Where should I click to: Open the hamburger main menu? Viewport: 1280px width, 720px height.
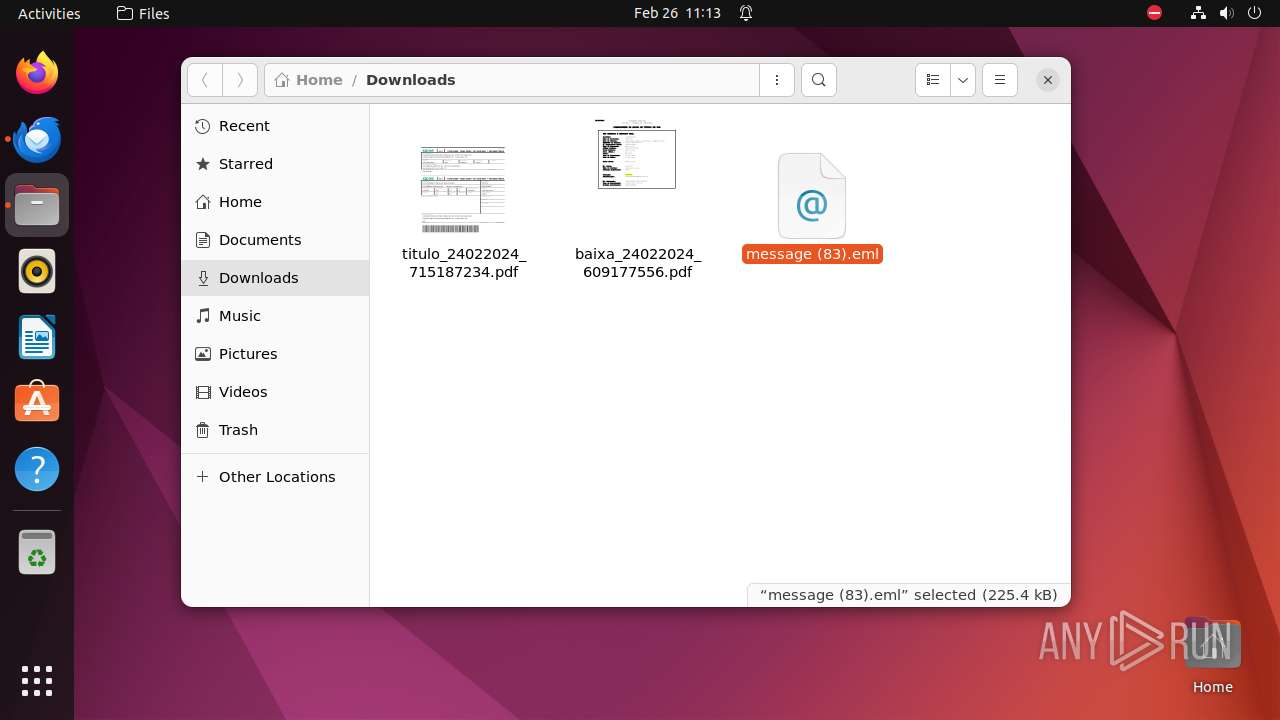tap(1000, 80)
